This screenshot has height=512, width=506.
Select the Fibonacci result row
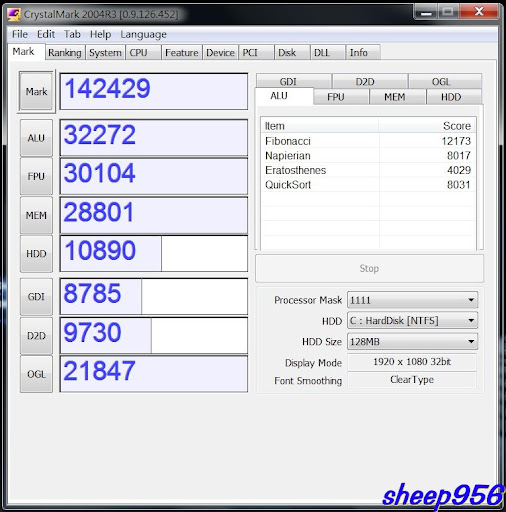[368, 141]
